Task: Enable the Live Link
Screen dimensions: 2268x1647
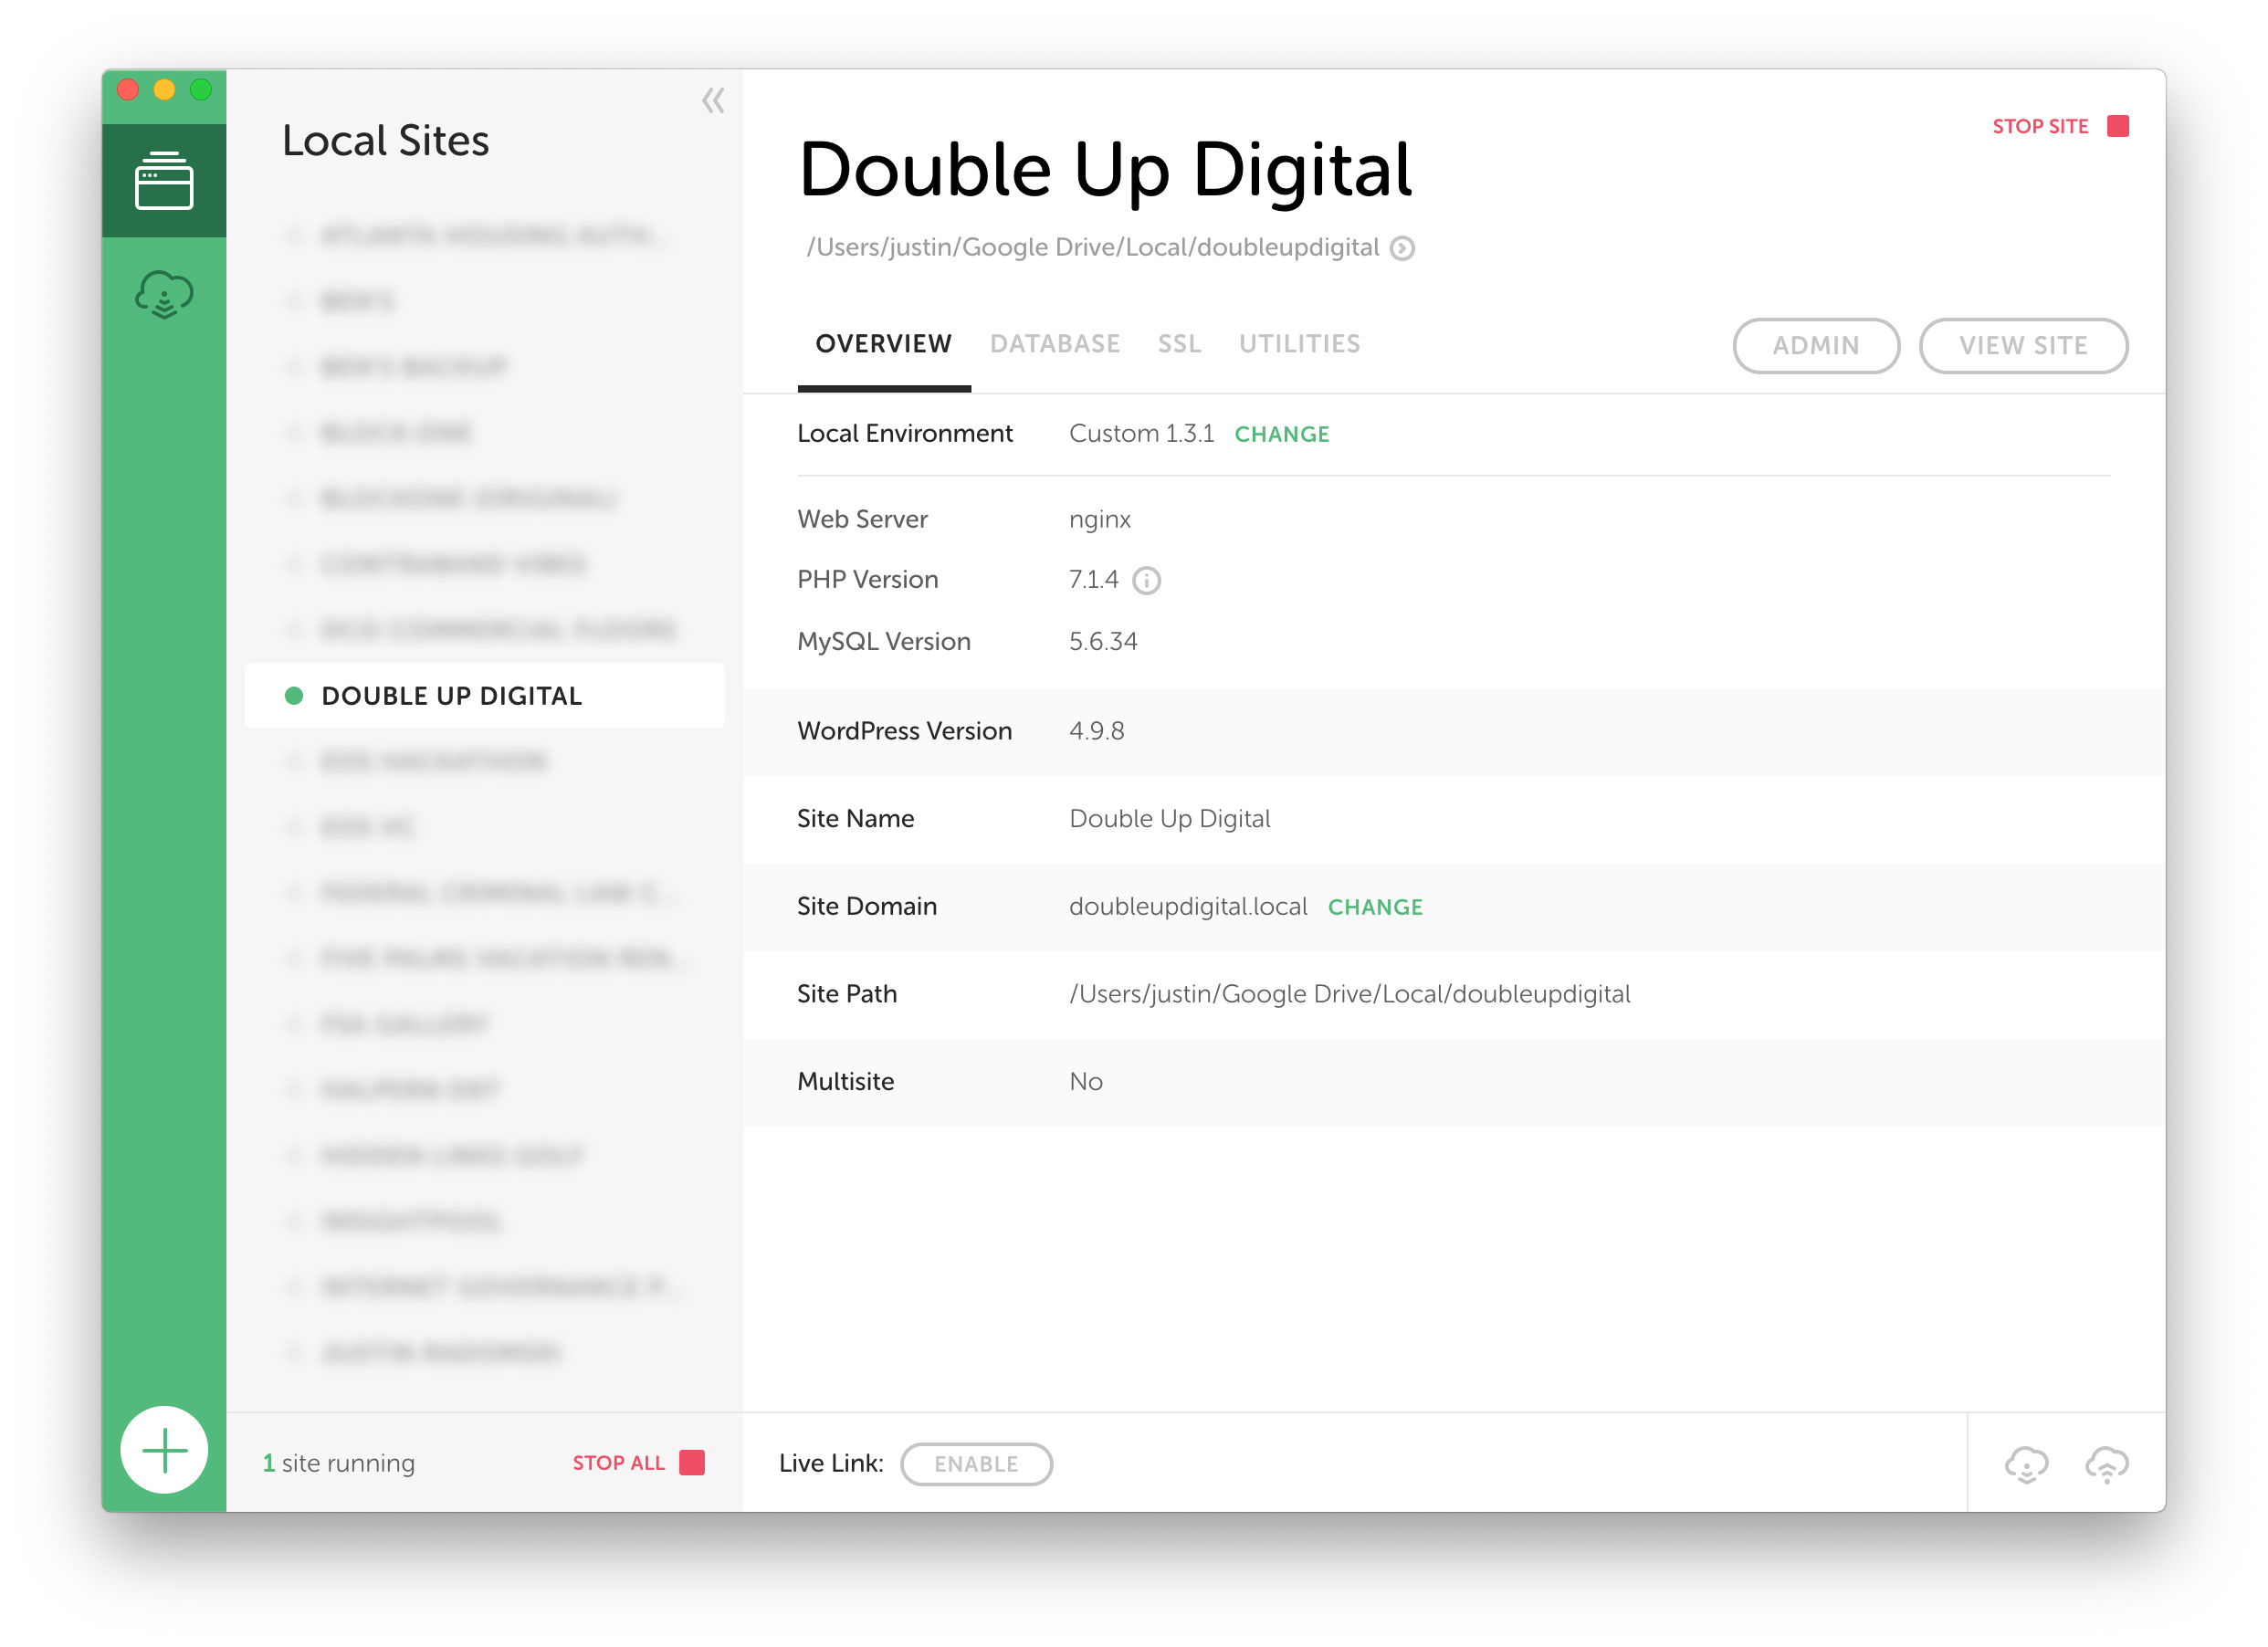Action: click(976, 1464)
